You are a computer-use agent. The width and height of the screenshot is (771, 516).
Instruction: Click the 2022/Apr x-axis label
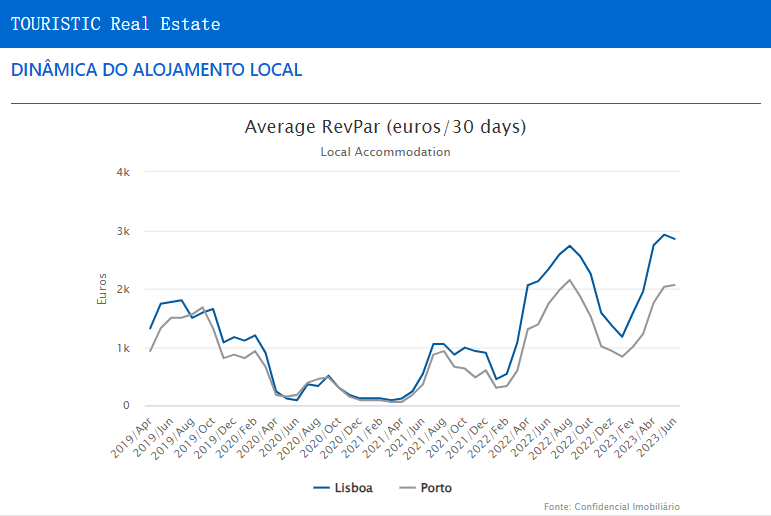click(x=509, y=437)
